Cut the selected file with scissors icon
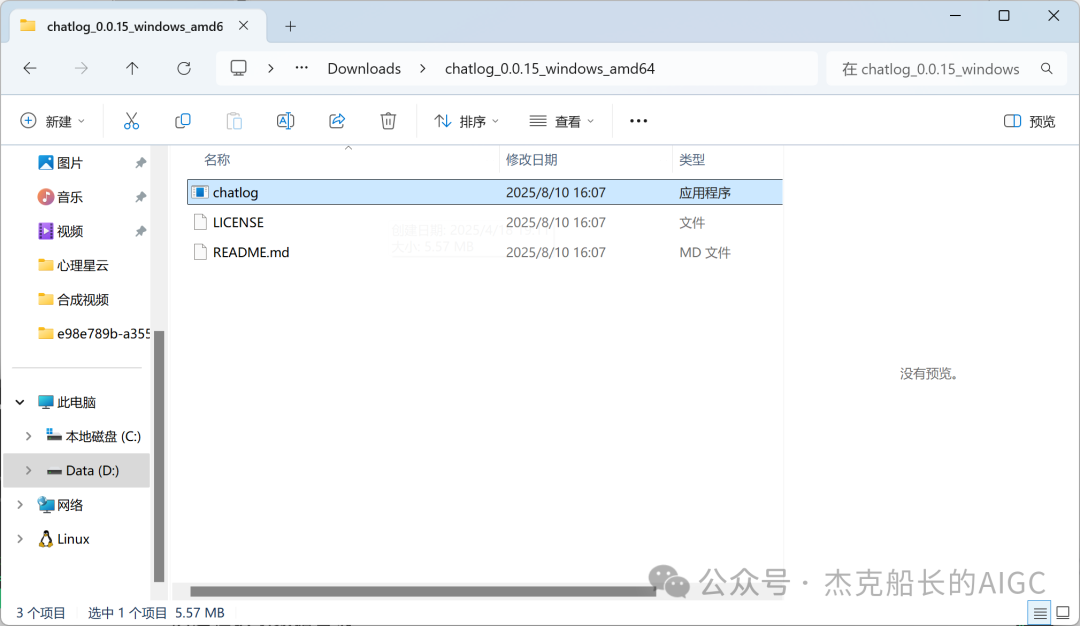This screenshot has height=626, width=1080. tap(132, 121)
